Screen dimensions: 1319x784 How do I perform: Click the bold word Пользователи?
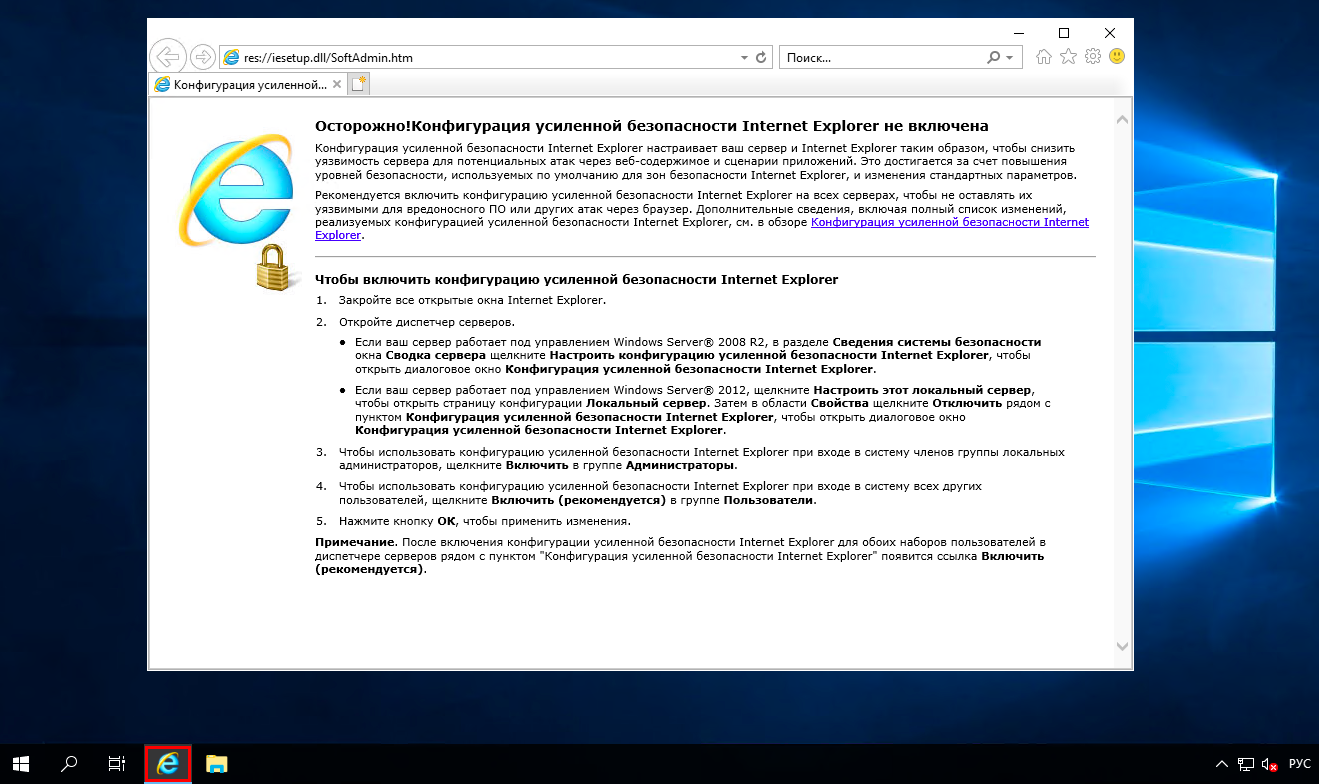coord(770,499)
